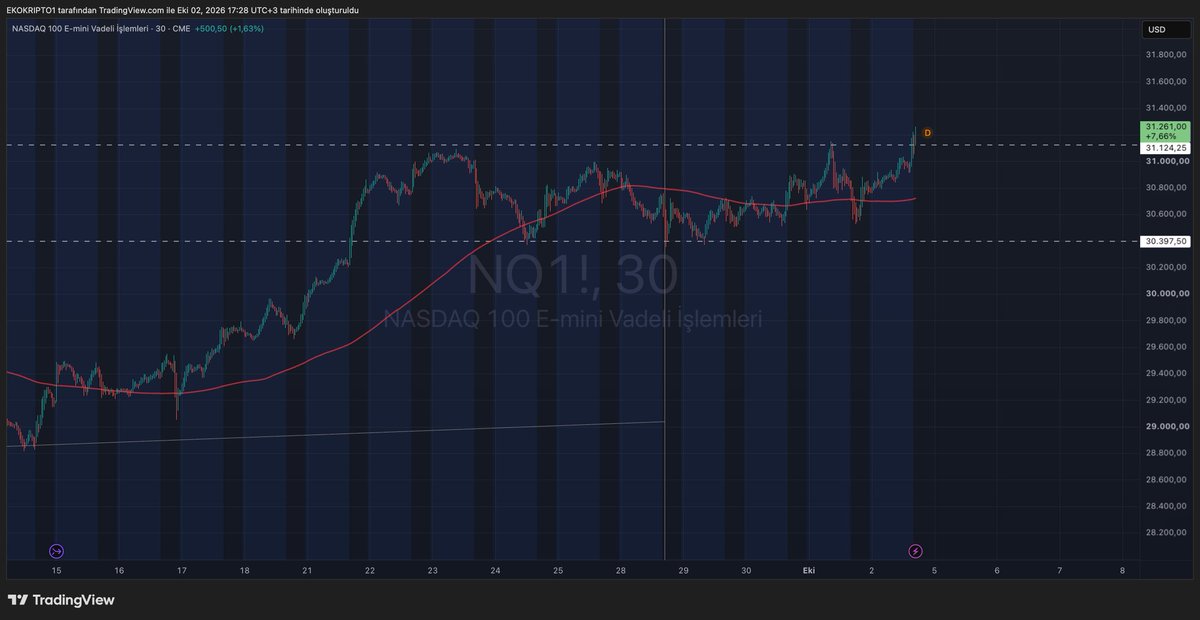Select the gray rising trend line

[335, 434]
